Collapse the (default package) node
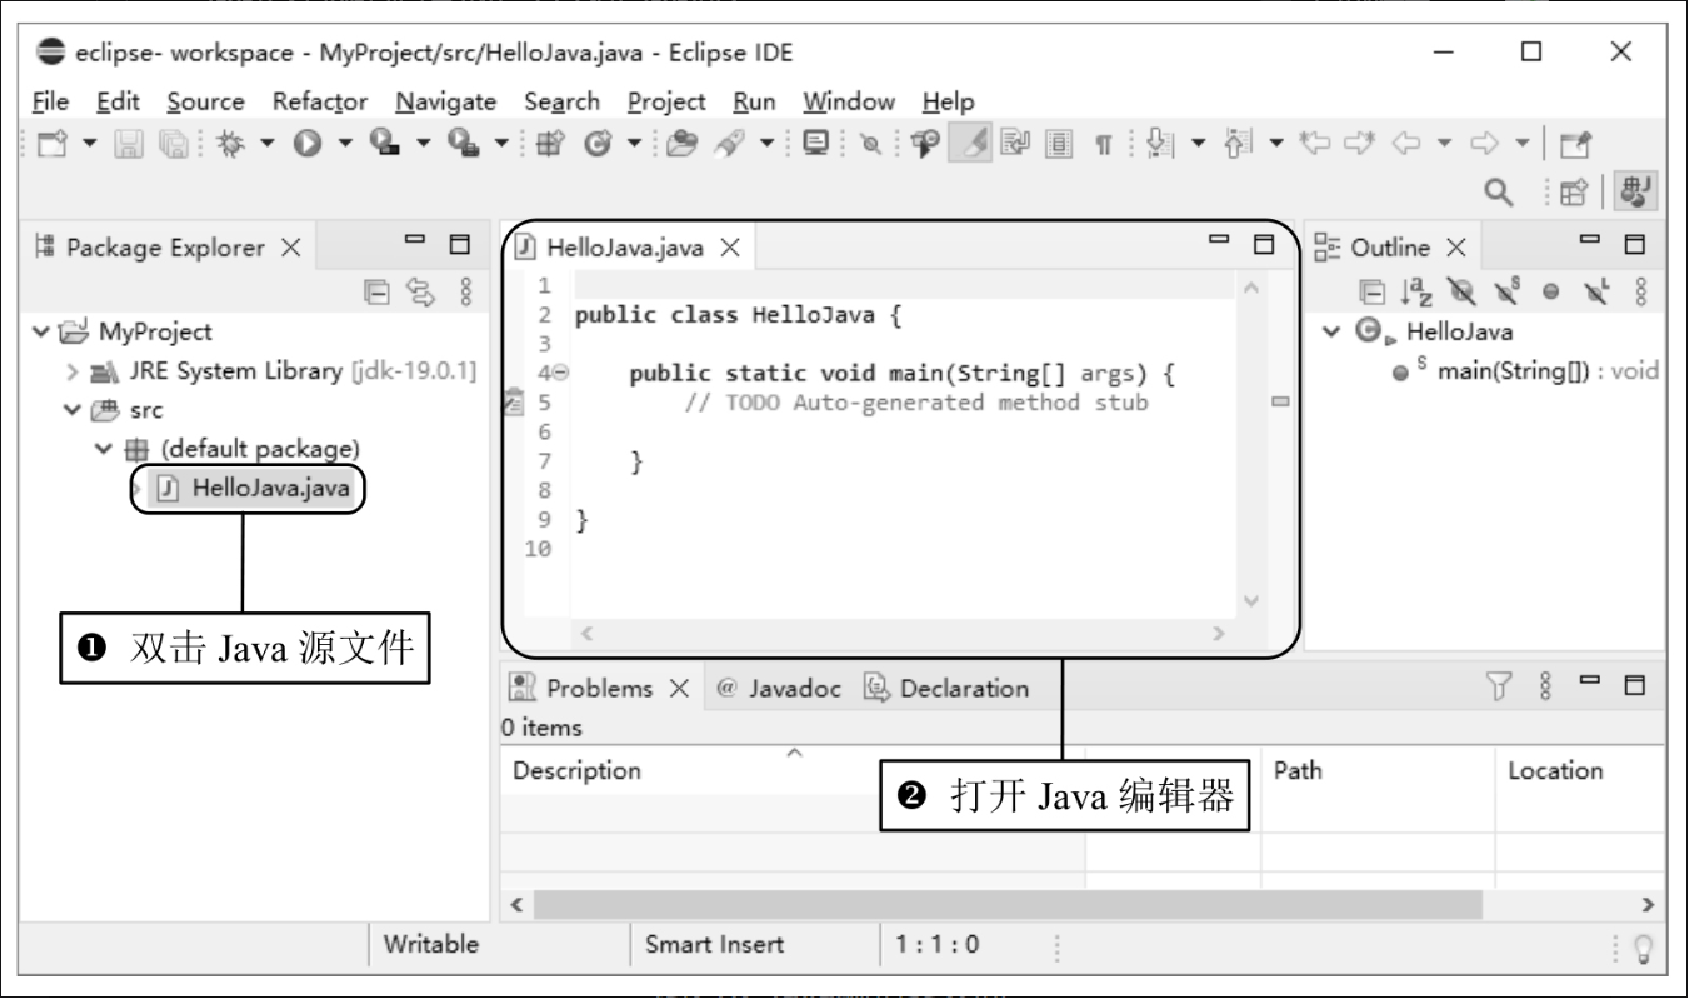The width and height of the screenshot is (1688, 998). pos(103,449)
